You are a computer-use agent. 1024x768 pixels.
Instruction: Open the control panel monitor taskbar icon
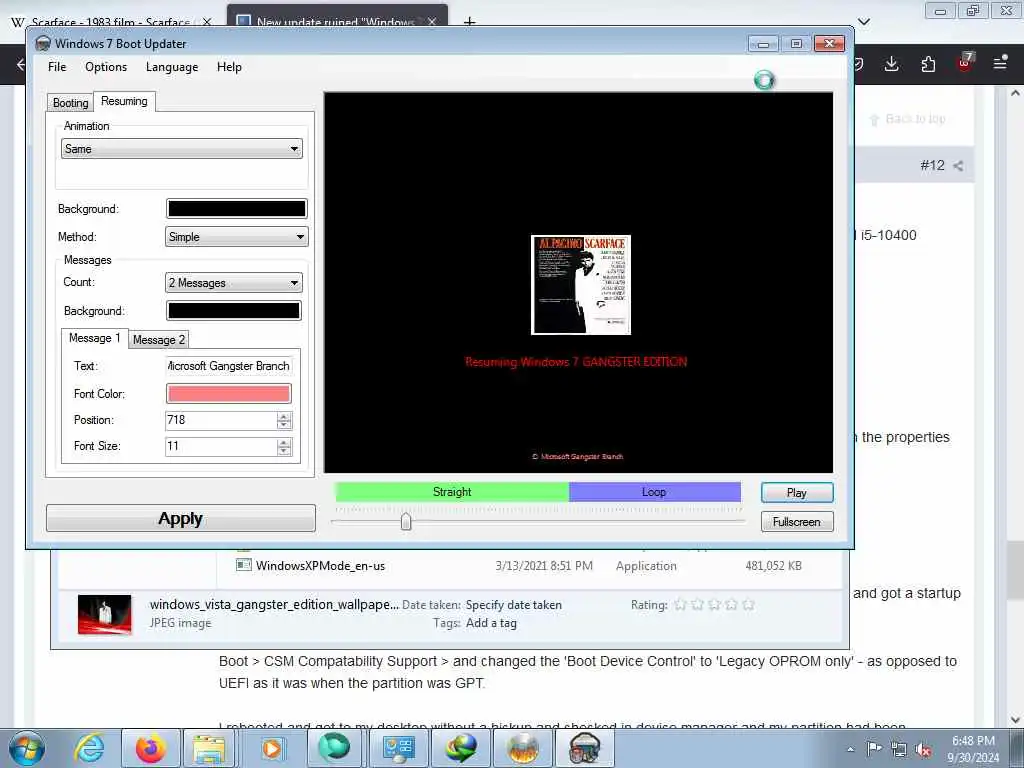tap(398, 748)
